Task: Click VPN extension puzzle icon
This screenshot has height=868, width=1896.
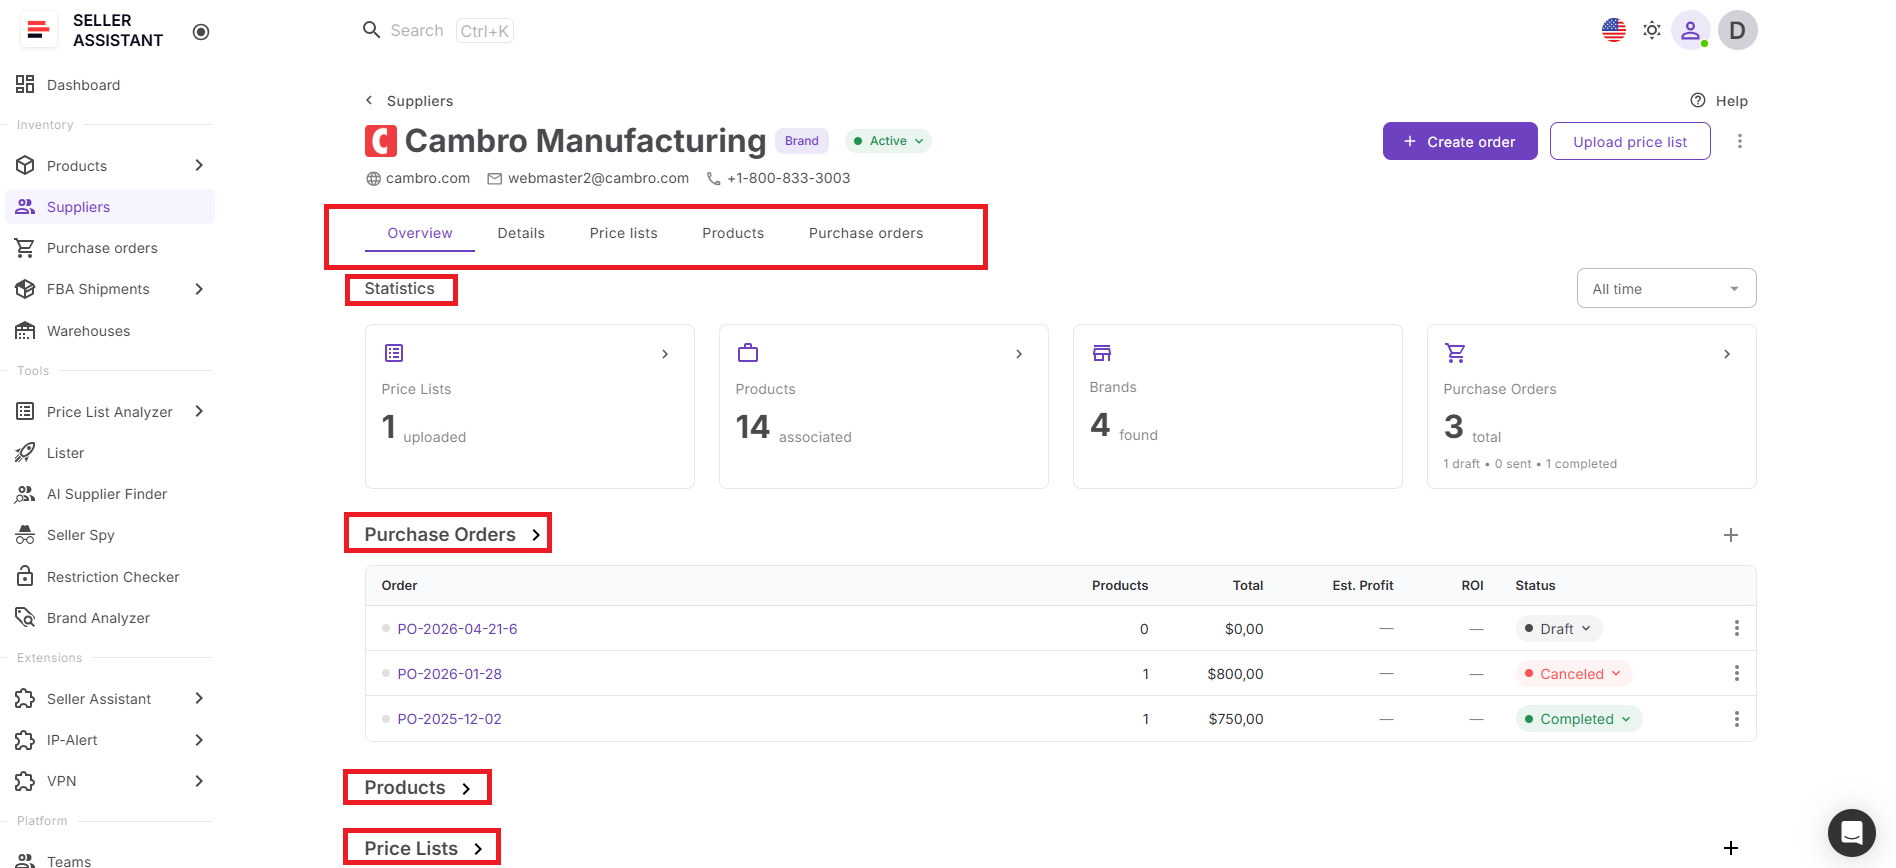Action: click(25, 781)
